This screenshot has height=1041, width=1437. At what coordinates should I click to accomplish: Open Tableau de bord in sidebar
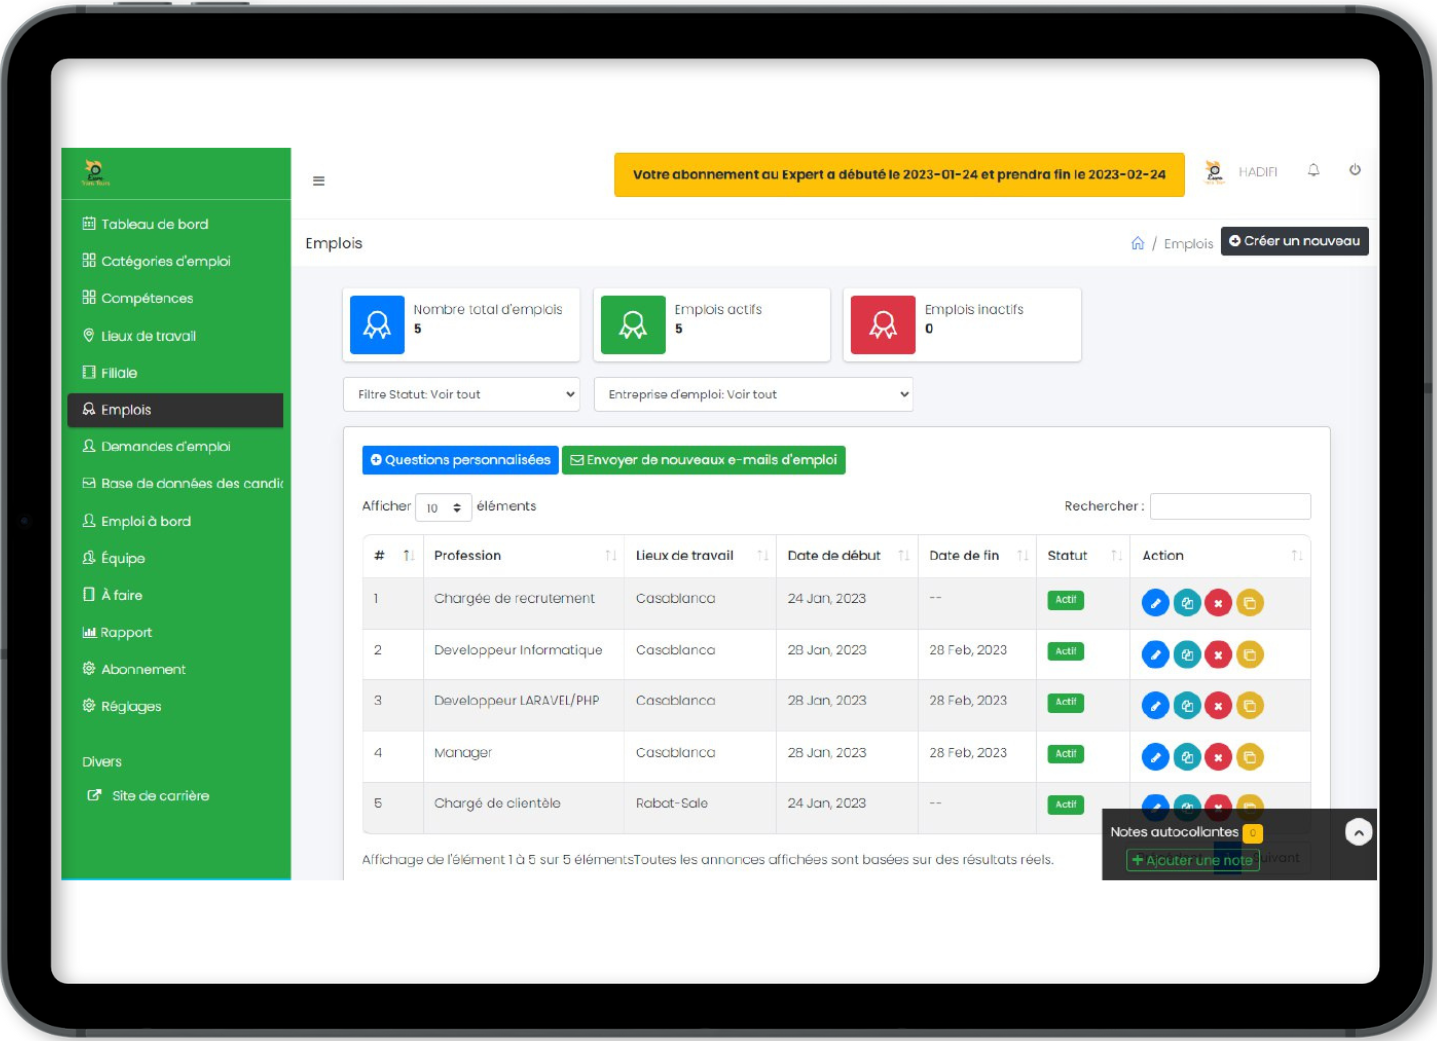pos(154,224)
